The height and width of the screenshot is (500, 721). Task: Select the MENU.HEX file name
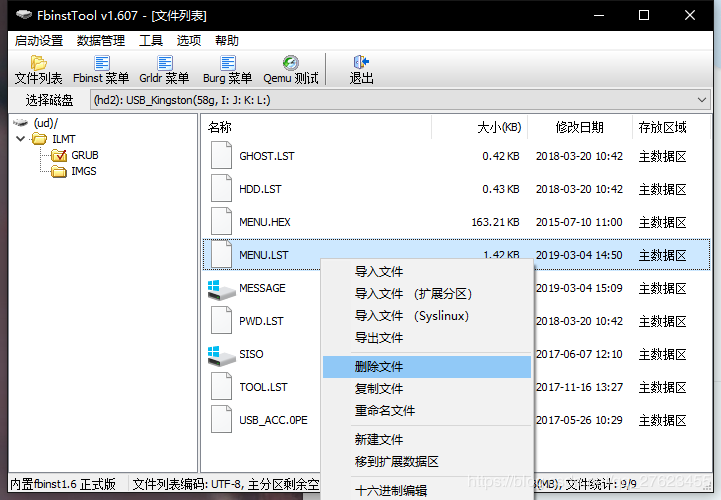pos(265,222)
